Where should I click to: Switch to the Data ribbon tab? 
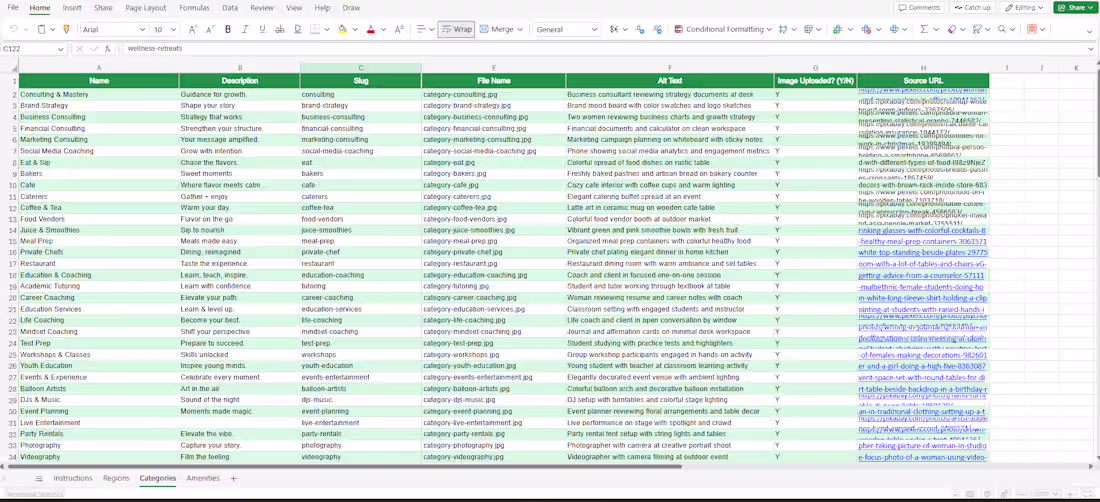[229, 8]
